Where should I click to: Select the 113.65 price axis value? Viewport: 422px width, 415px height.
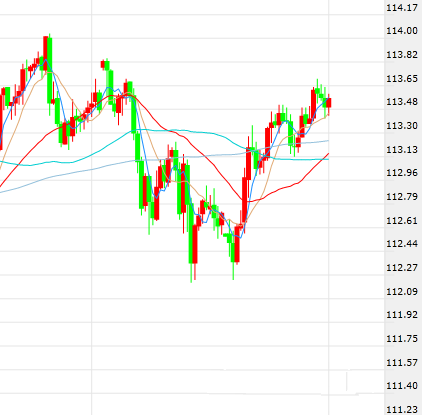tap(402, 79)
